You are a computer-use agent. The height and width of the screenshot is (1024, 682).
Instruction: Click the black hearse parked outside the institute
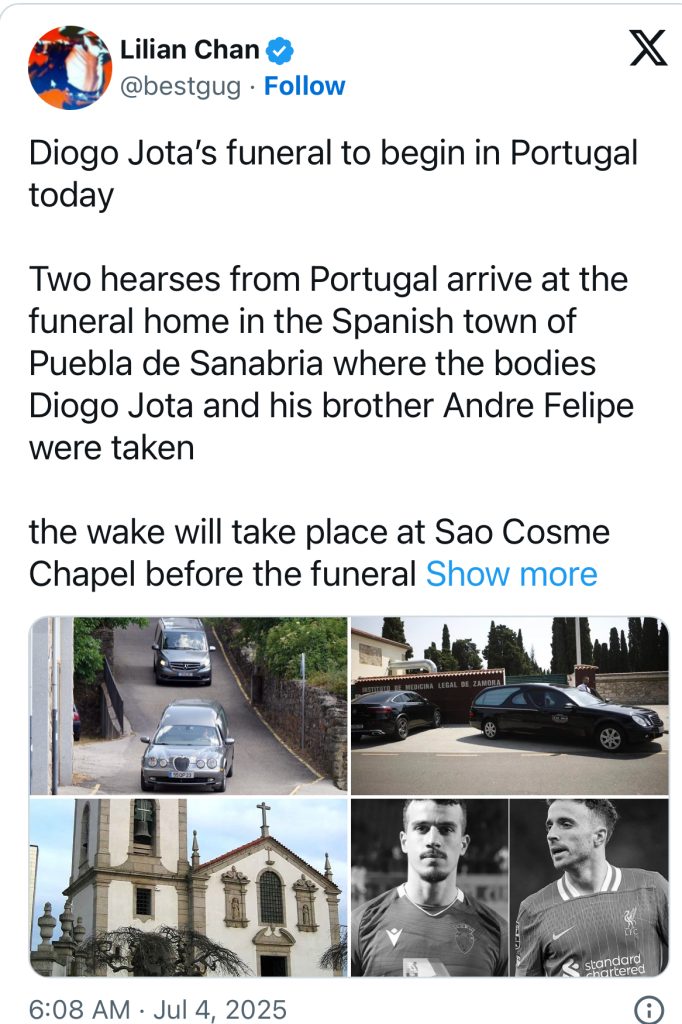pos(565,715)
